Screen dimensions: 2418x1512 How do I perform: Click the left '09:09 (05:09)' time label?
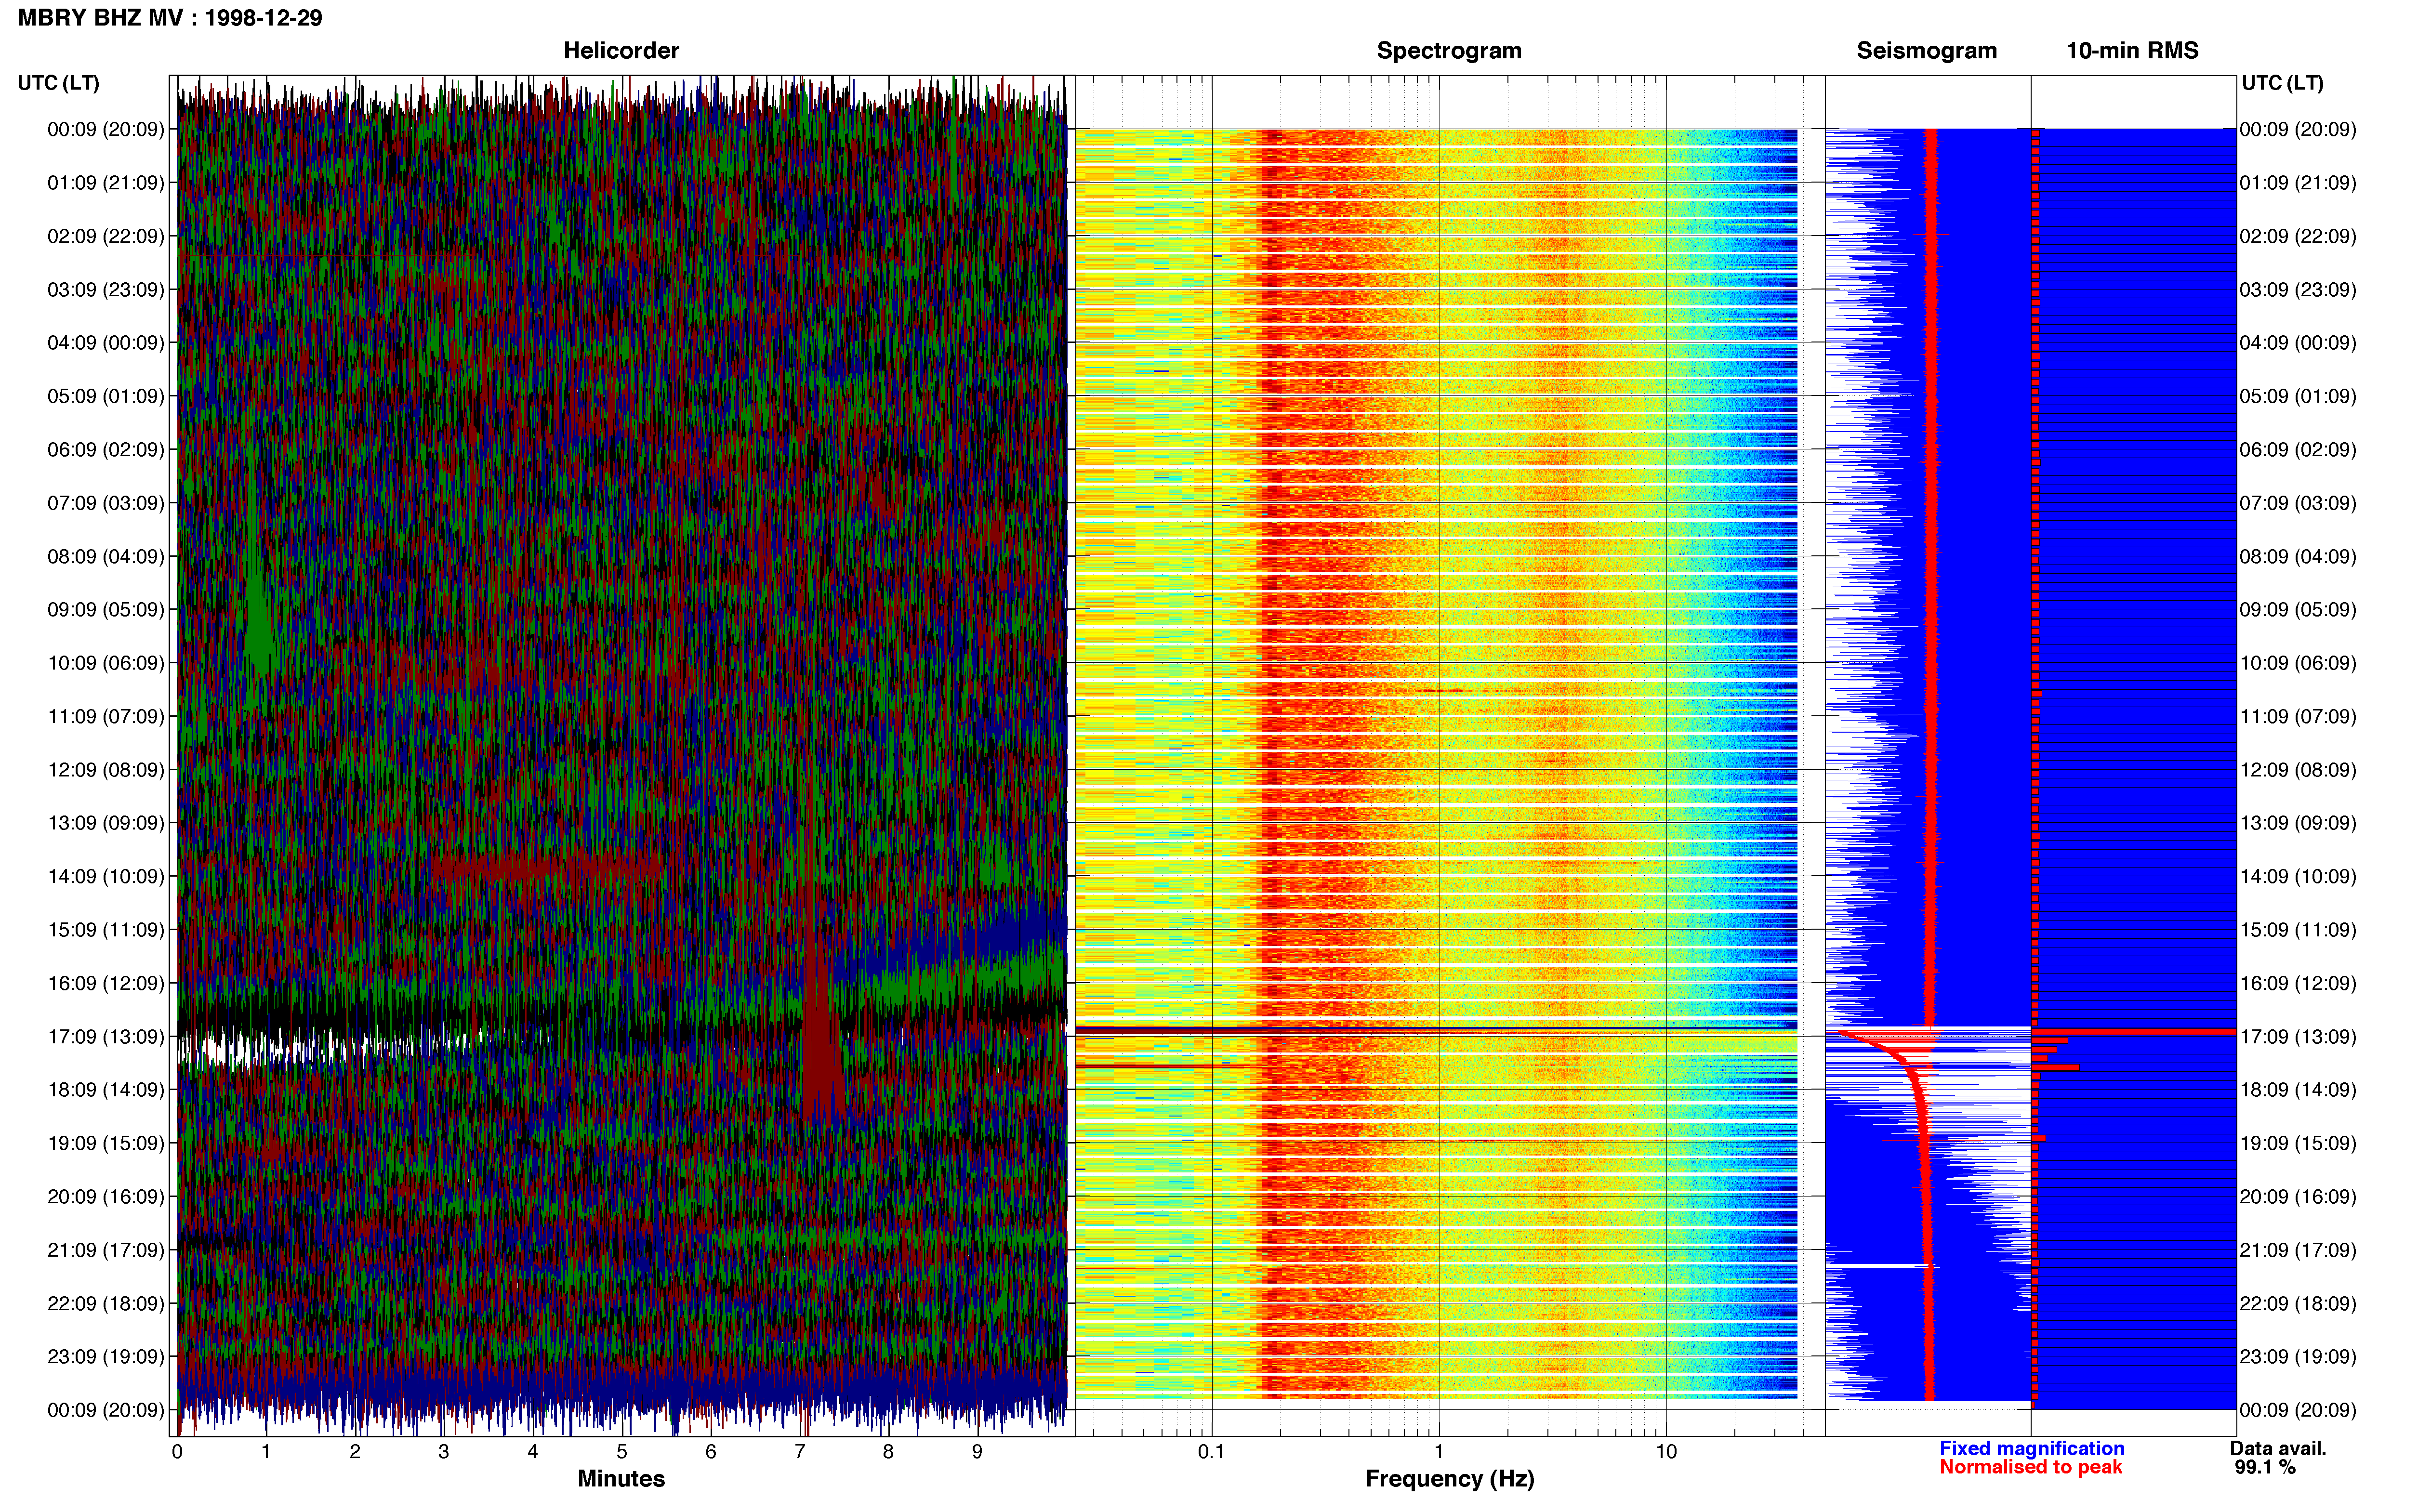(x=106, y=610)
